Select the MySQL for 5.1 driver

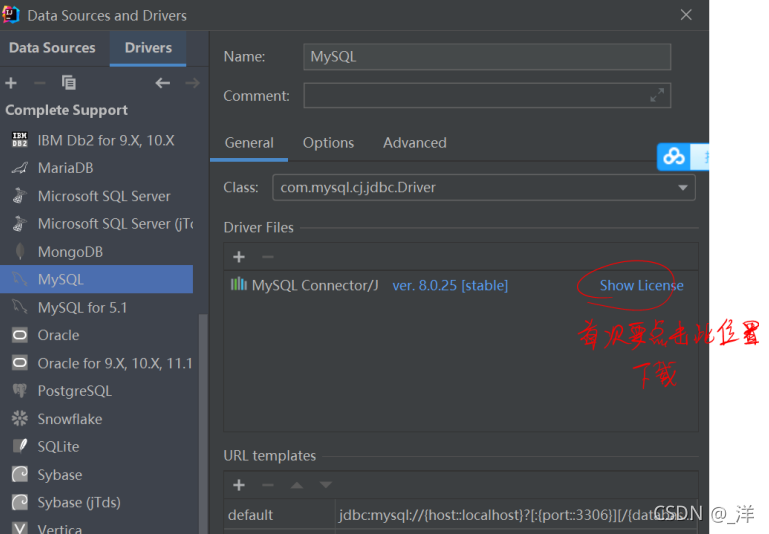[x=97, y=307]
